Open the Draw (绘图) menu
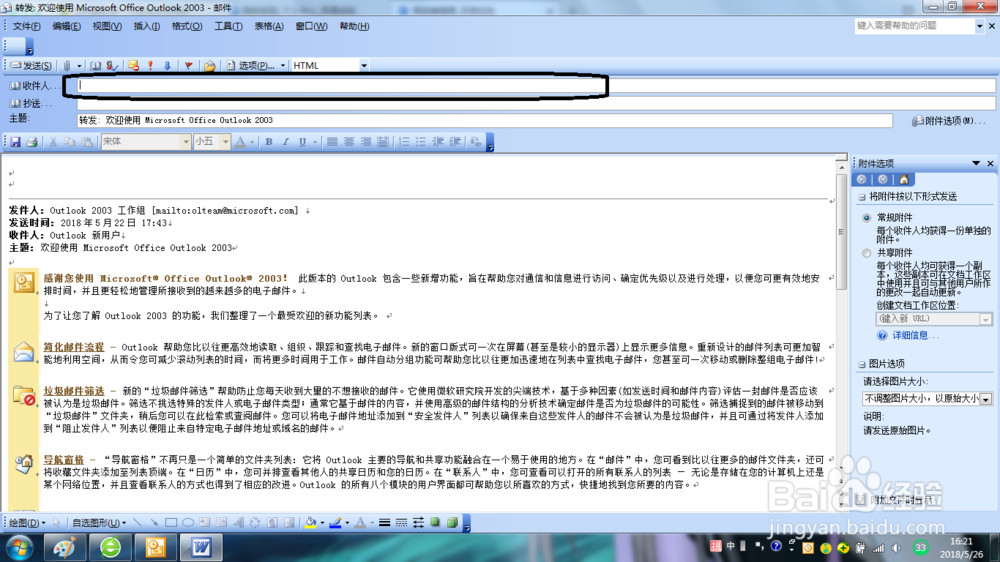The width and height of the screenshot is (1000, 562). click(x=26, y=523)
